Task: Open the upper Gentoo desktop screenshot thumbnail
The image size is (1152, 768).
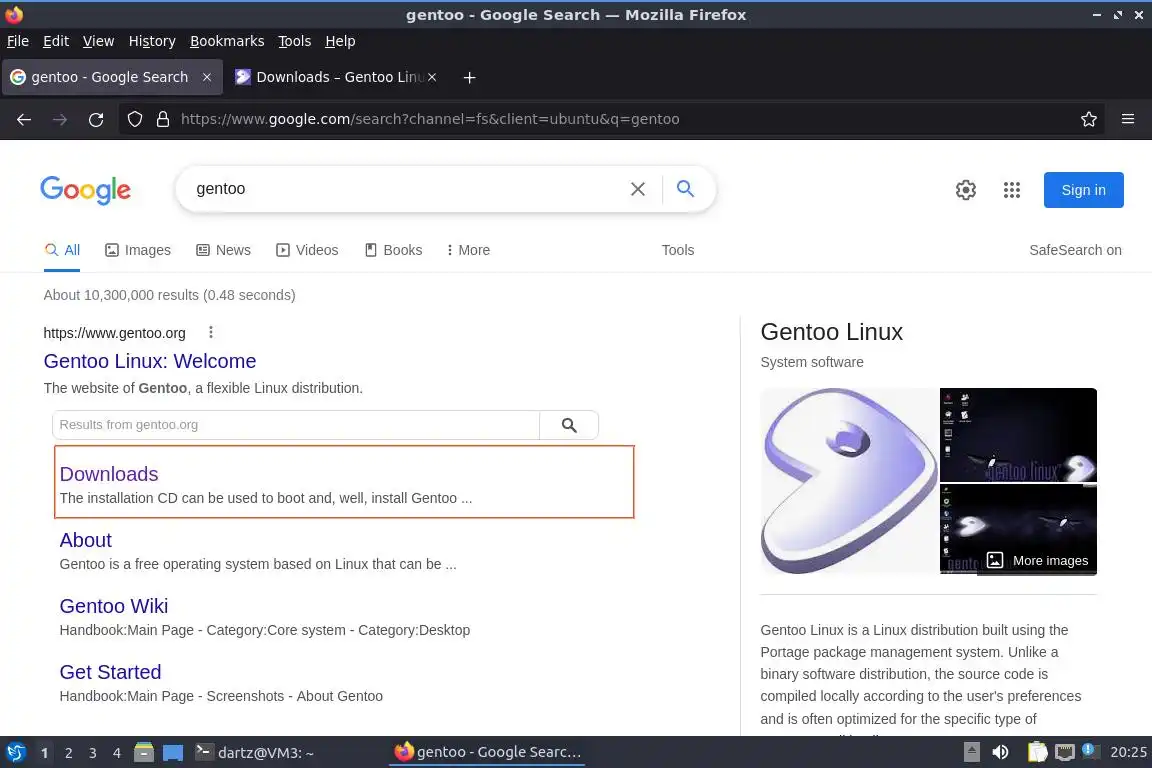Action: tap(1018, 434)
